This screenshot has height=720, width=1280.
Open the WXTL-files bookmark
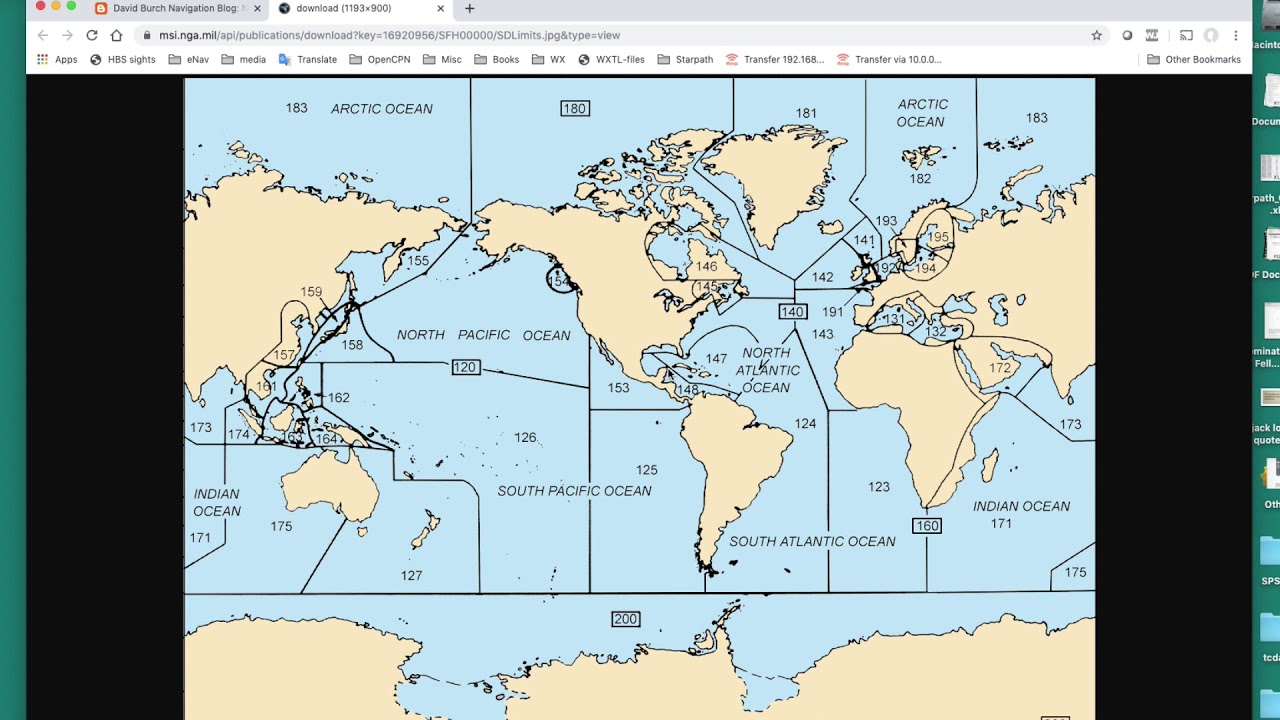tap(611, 59)
